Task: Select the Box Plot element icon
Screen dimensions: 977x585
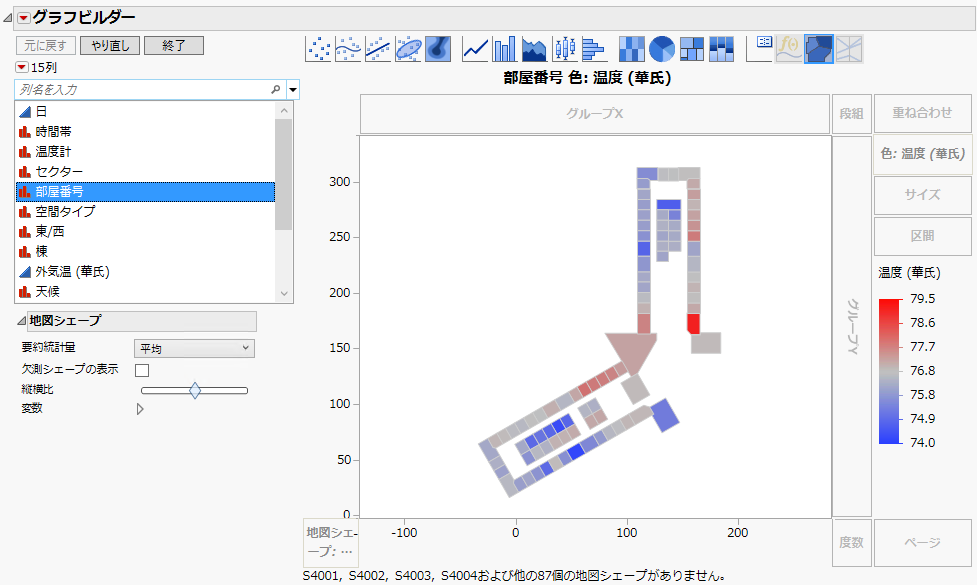Action: click(565, 49)
